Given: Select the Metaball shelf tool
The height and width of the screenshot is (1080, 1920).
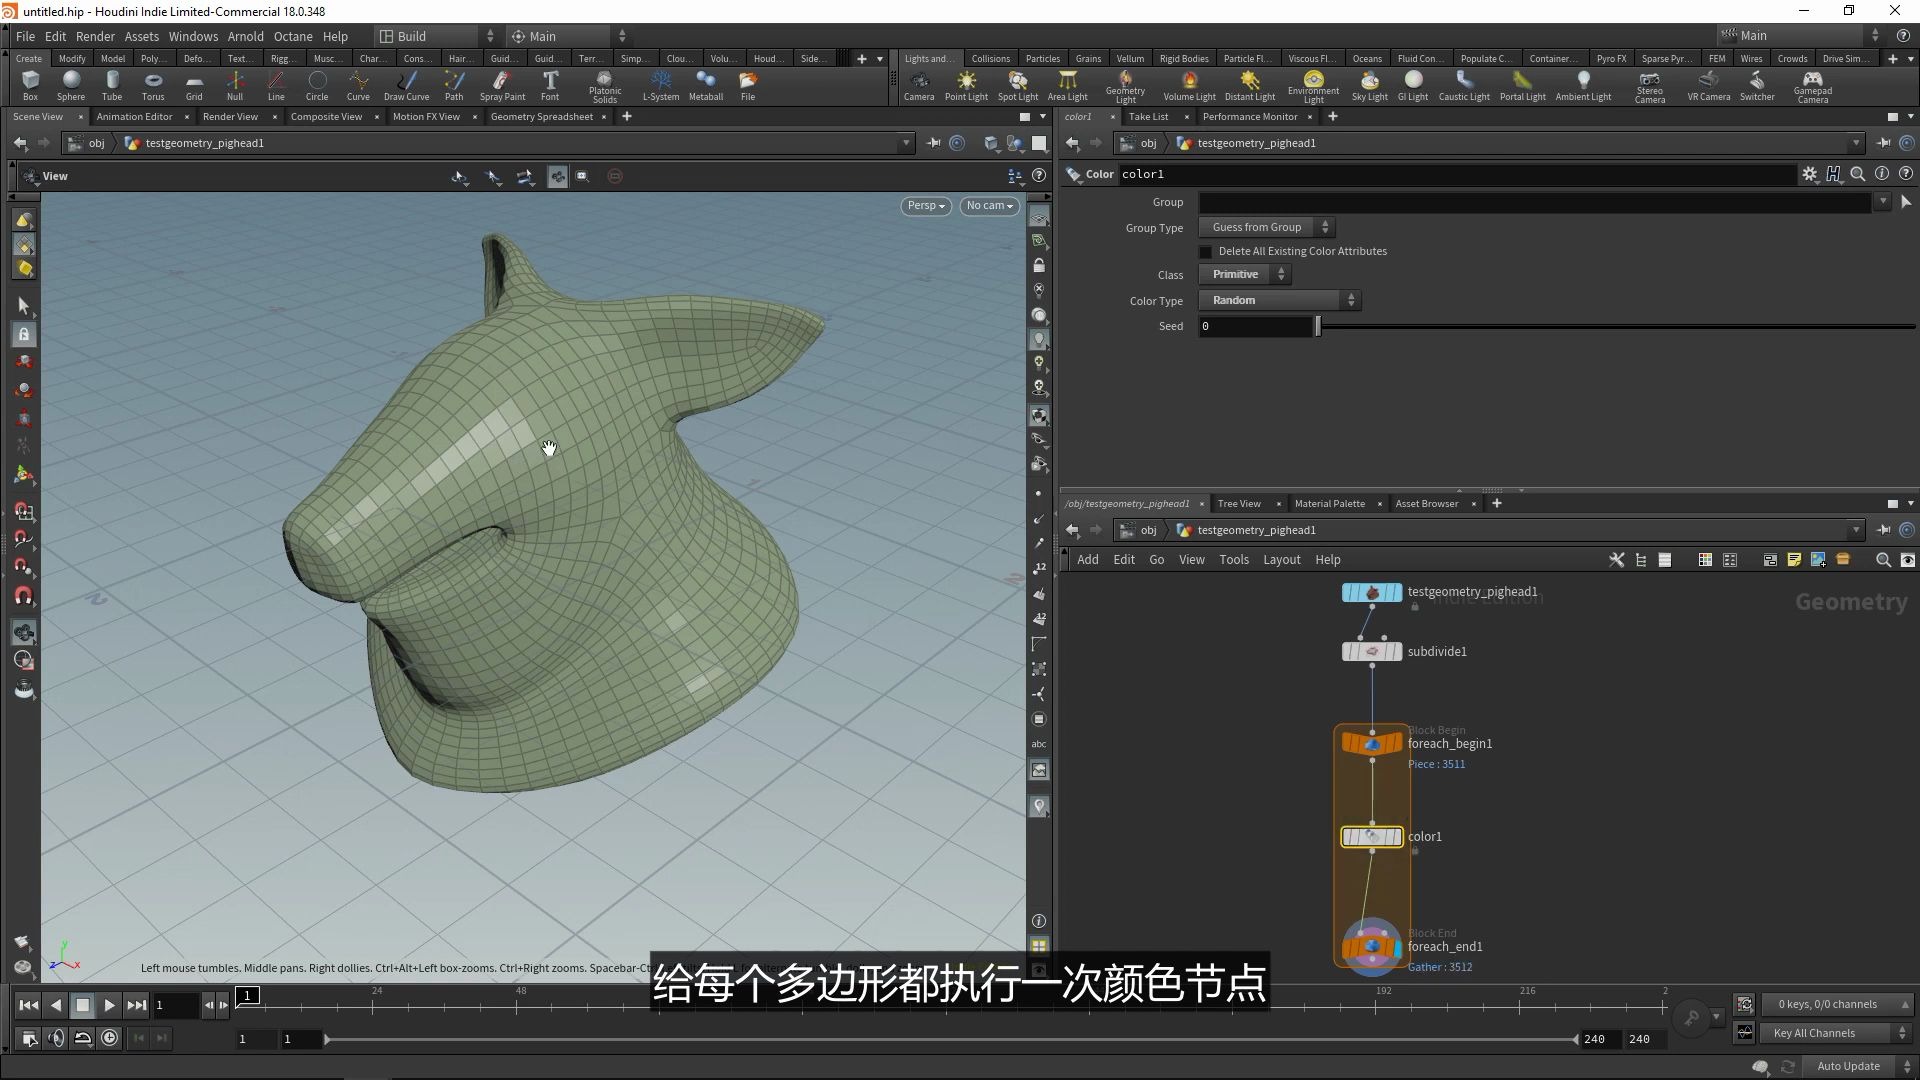Looking at the screenshot, I should point(706,85).
